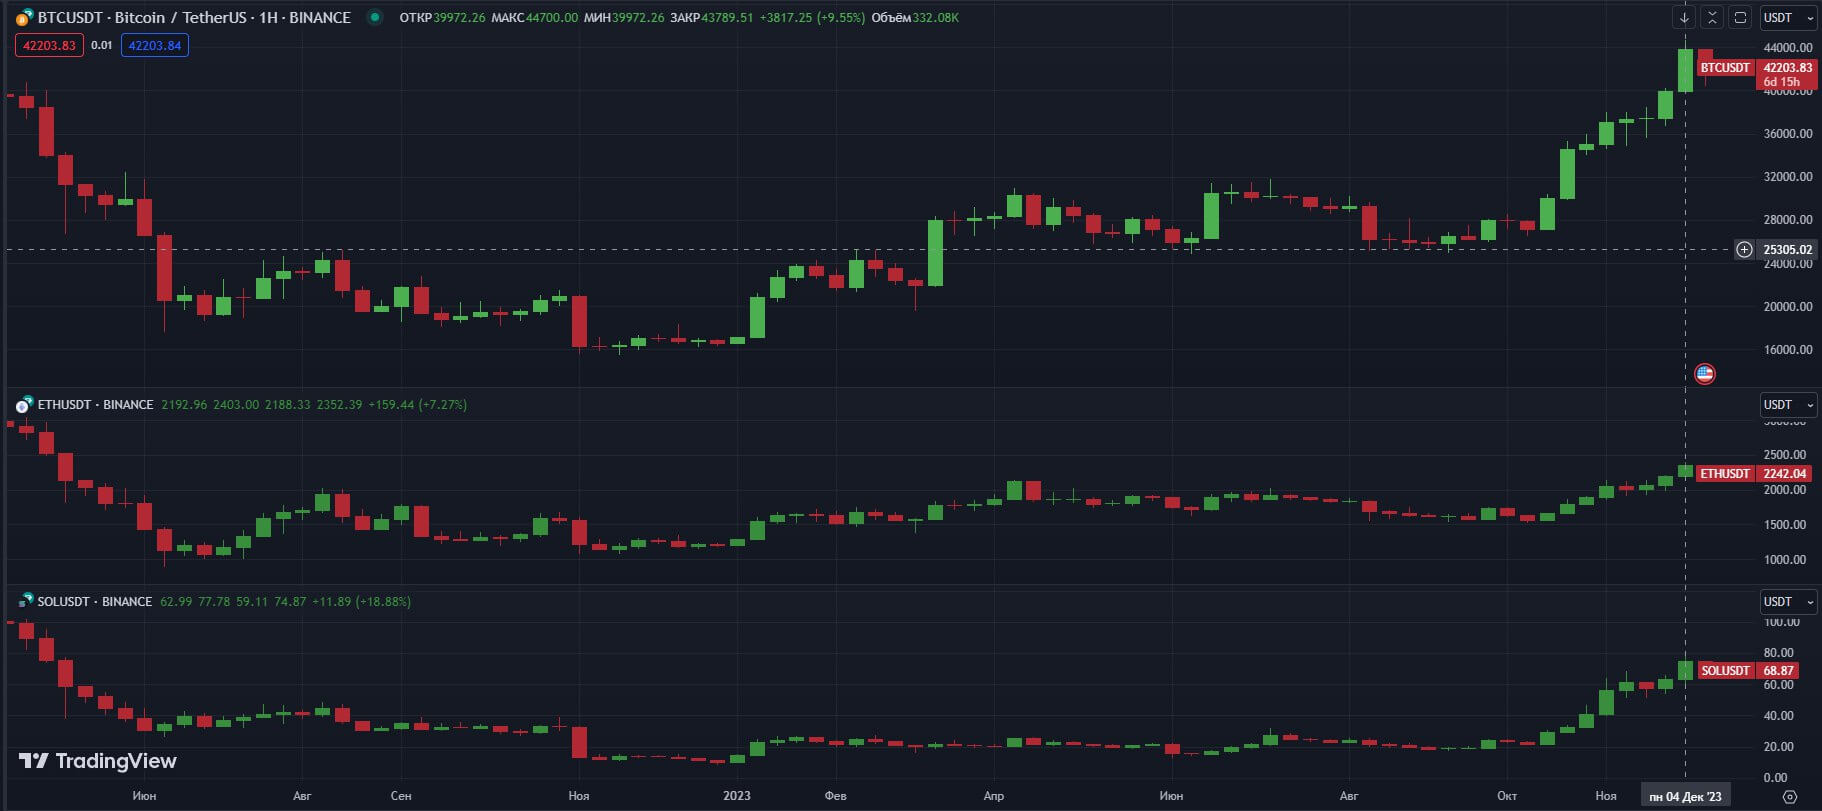This screenshot has width=1822, height=811.
Task: Open the TradingView logo link
Action: click(98, 761)
